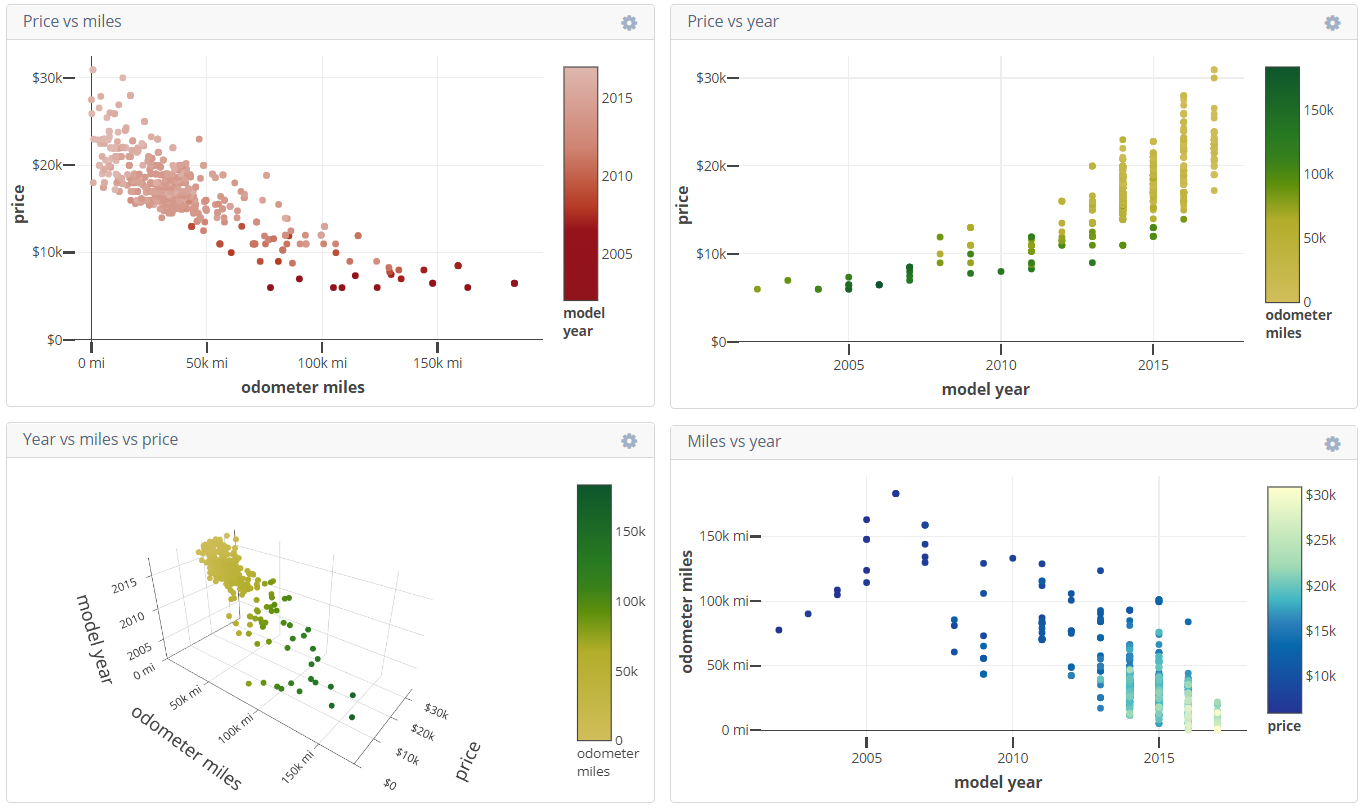The width and height of the screenshot is (1362, 810).
Task: Click '$20k' y-axis tick in Price vs miles
Action: pyautogui.click(x=46, y=165)
